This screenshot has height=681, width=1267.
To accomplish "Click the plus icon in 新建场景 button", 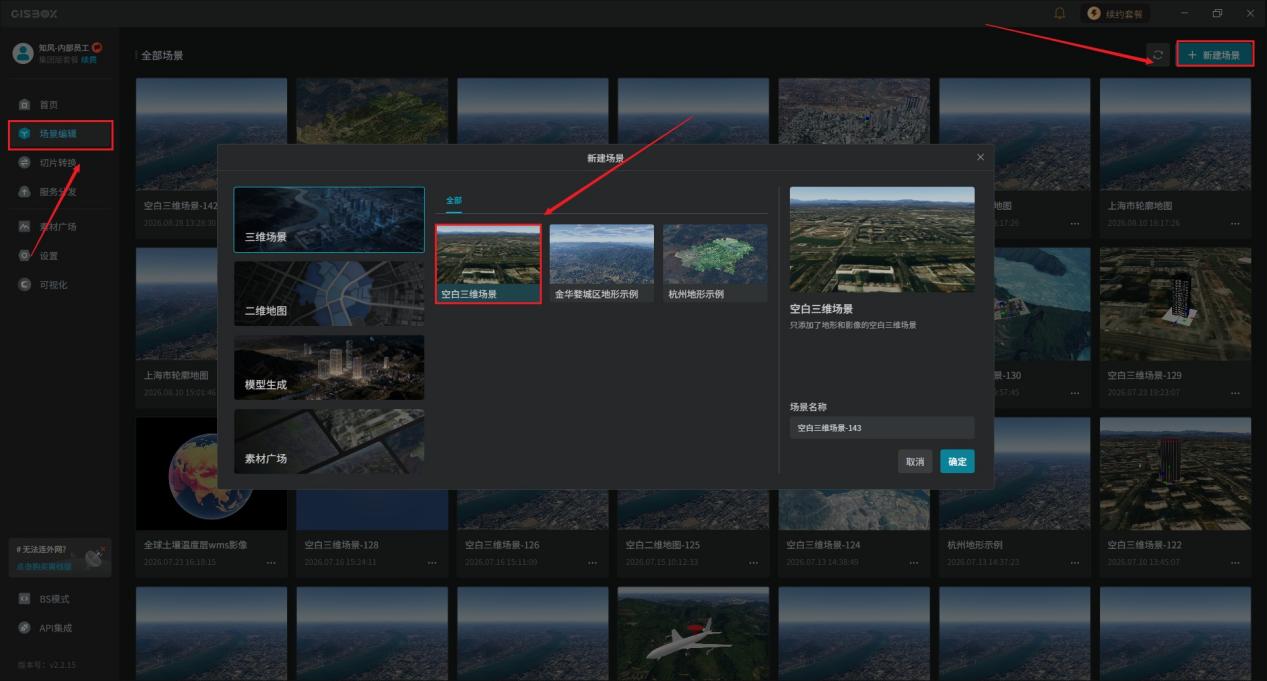I will point(1192,55).
